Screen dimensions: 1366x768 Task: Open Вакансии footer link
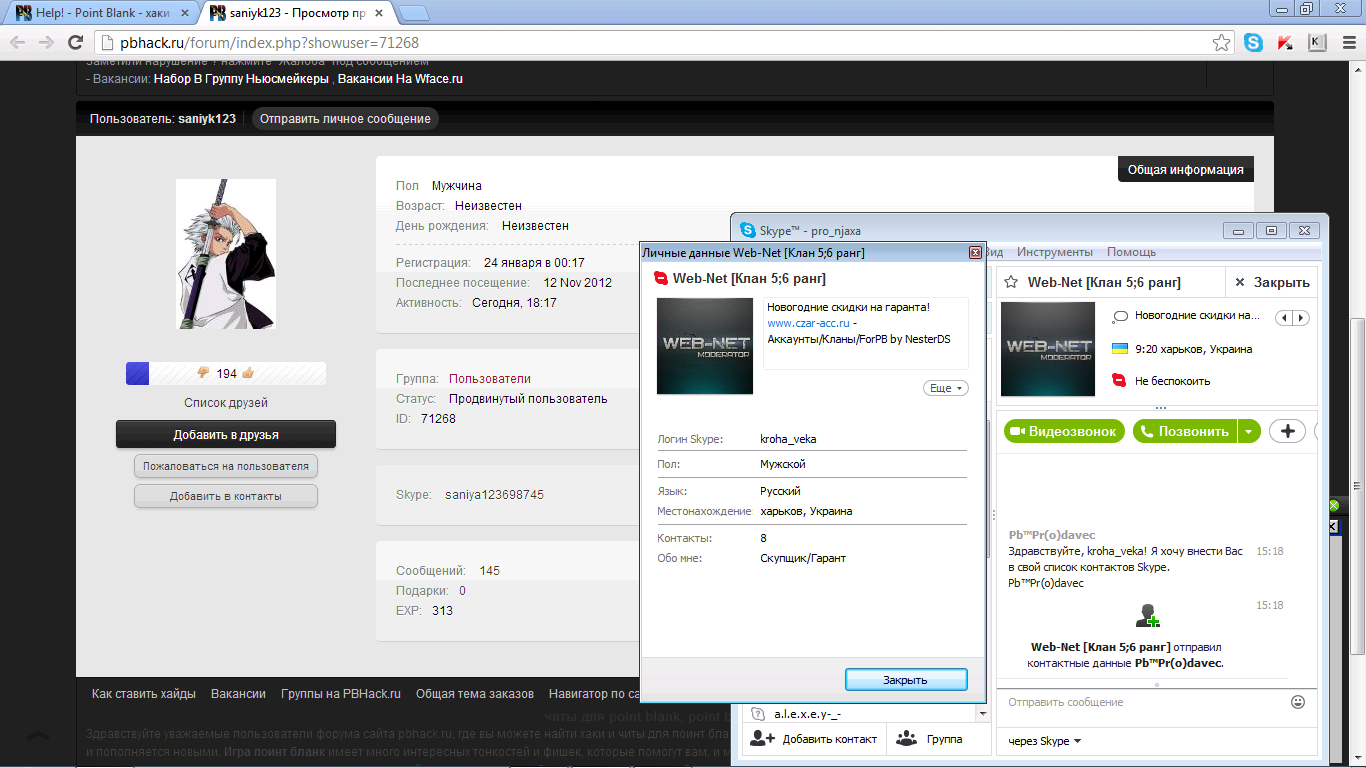click(x=238, y=694)
